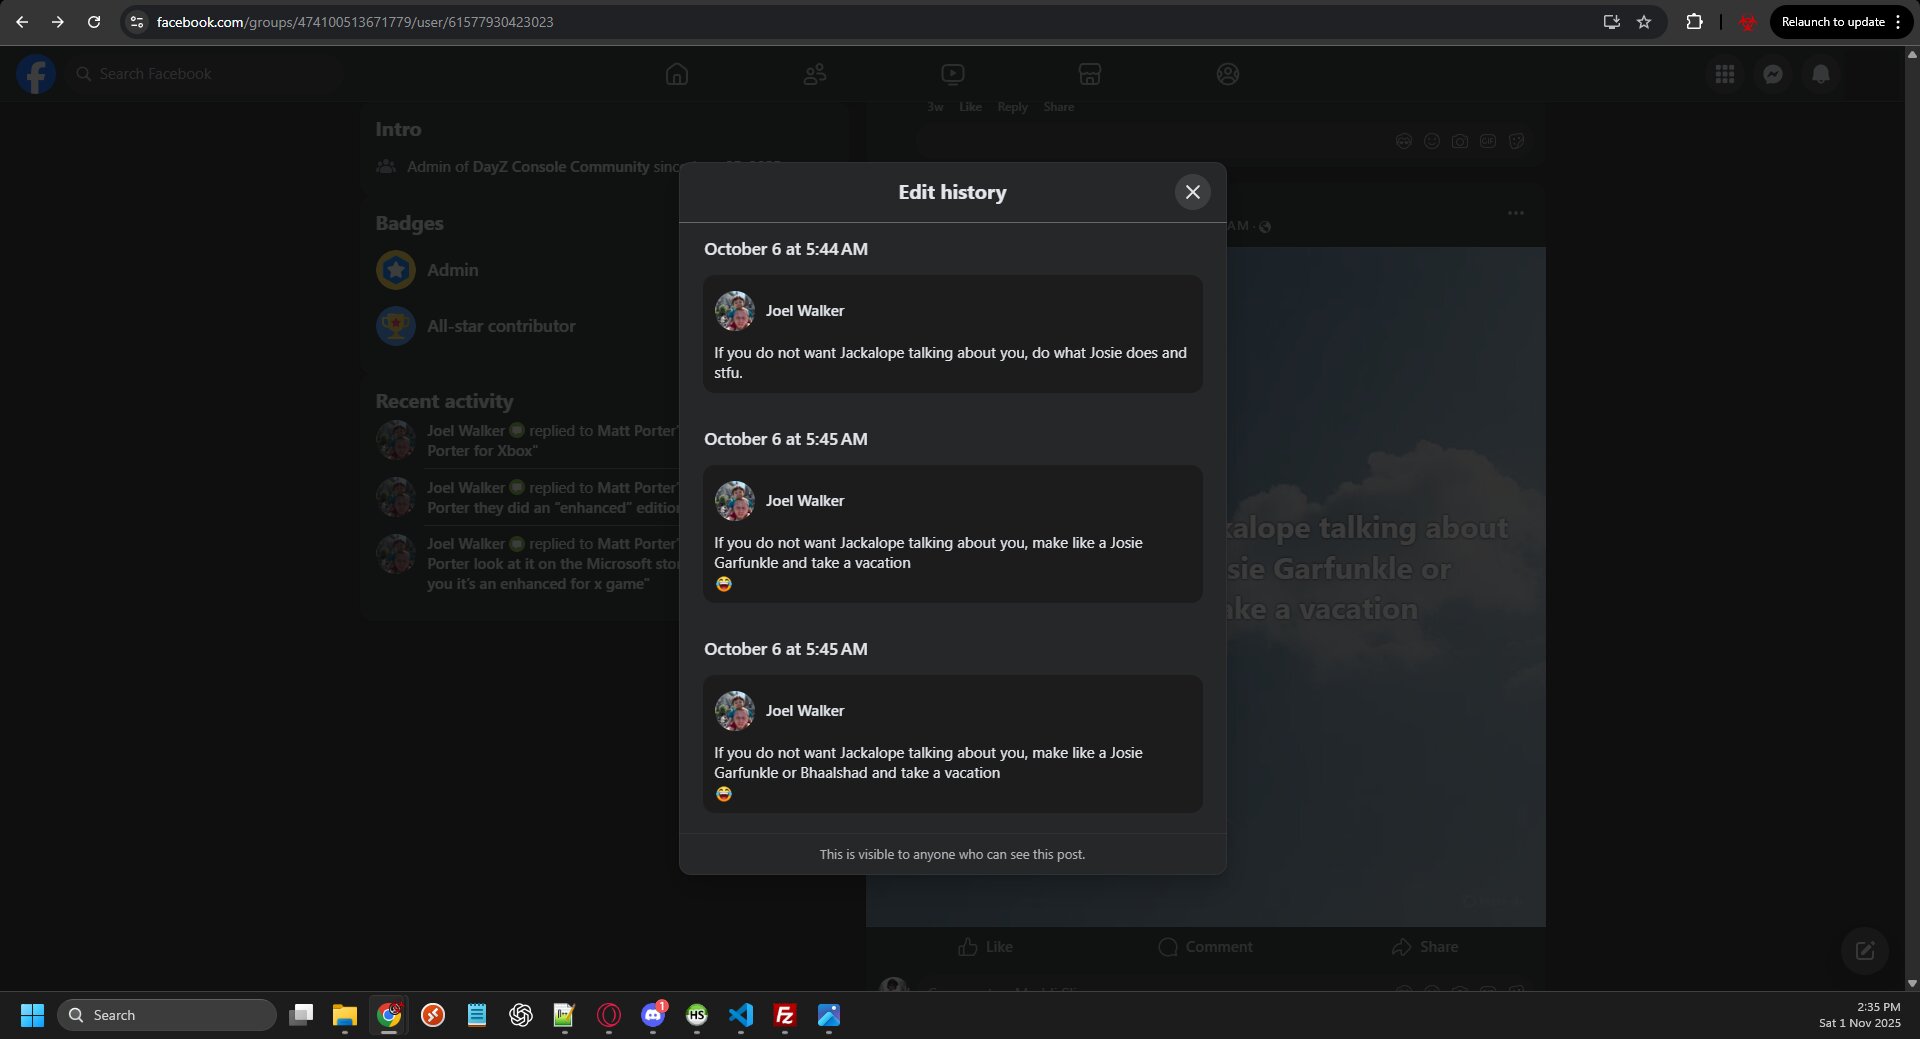Click the text ending 'what Josie does and stfu.'

click(950, 363)
